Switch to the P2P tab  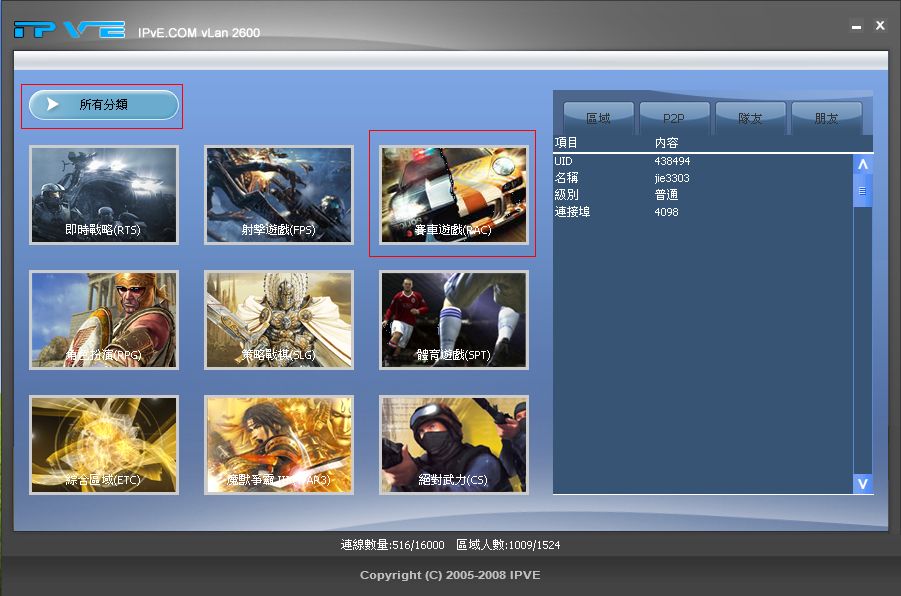[674, 118]
